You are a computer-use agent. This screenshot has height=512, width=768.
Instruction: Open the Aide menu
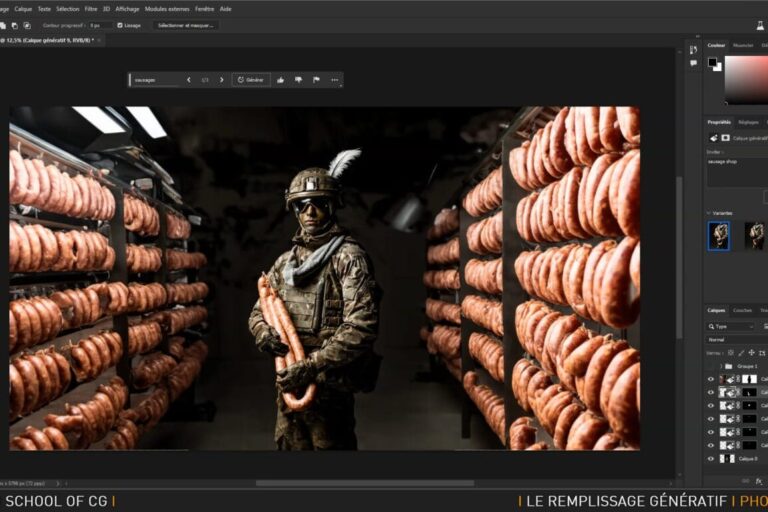click(x=225, y=9)
